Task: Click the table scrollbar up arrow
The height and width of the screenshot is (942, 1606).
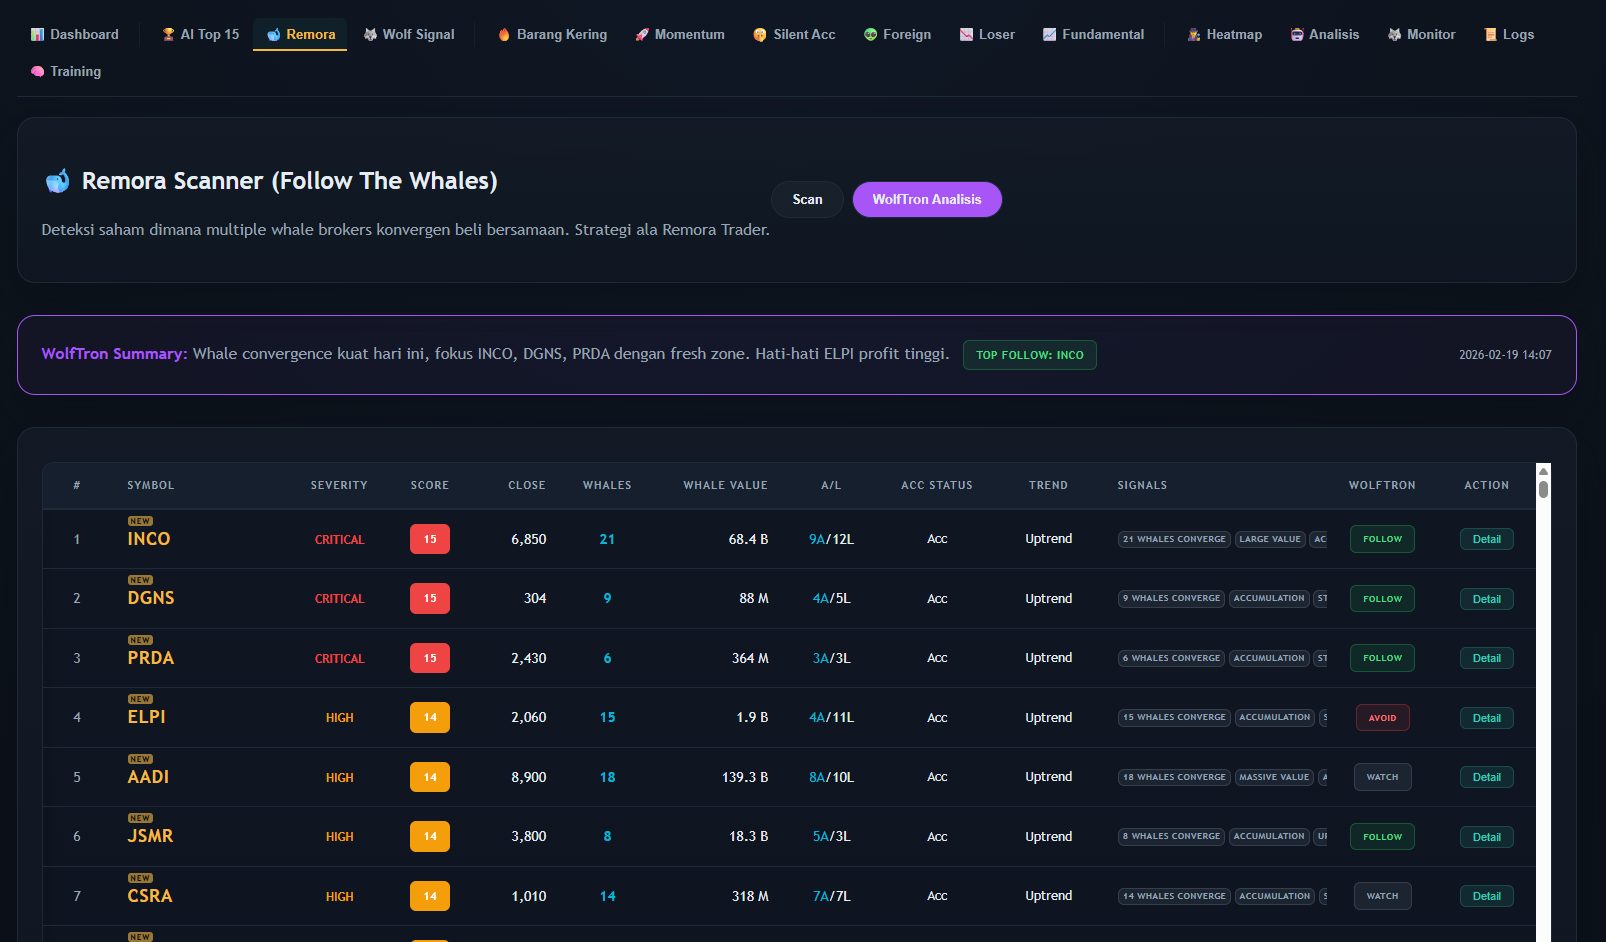Action: 1543,471
